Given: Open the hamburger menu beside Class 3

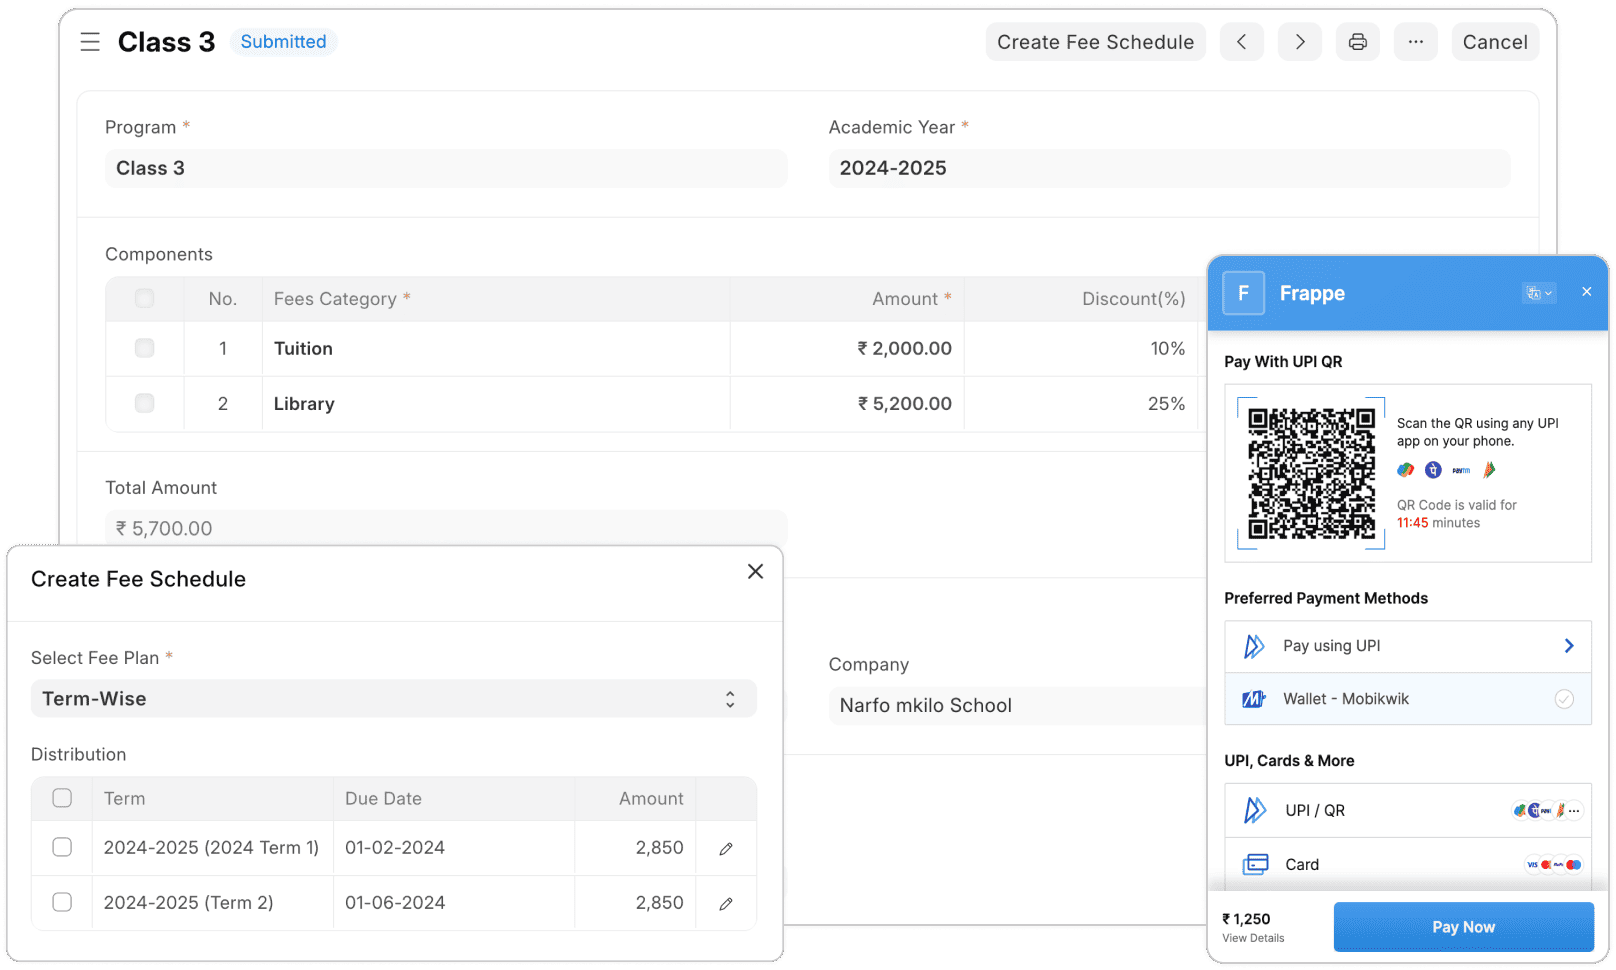Looking at the screenshot, I should click(90, 41).
